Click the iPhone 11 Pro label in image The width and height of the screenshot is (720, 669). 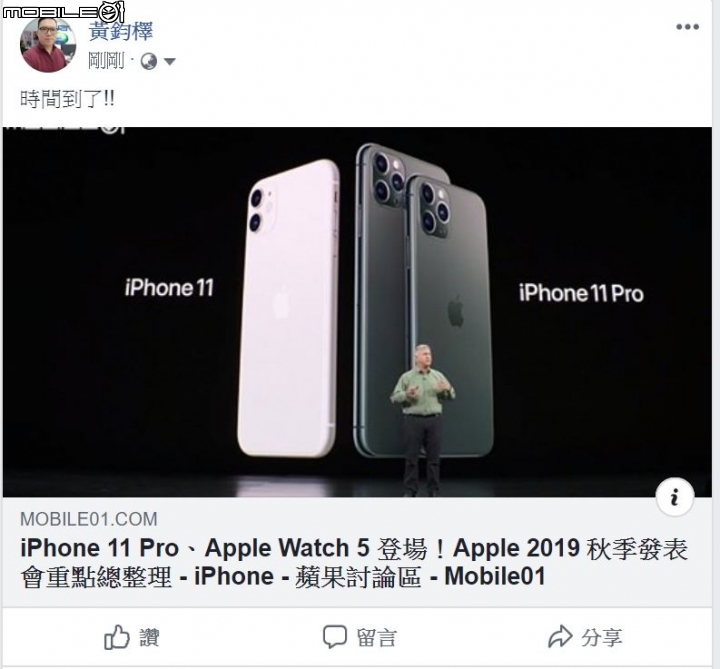tap(581, 293)
